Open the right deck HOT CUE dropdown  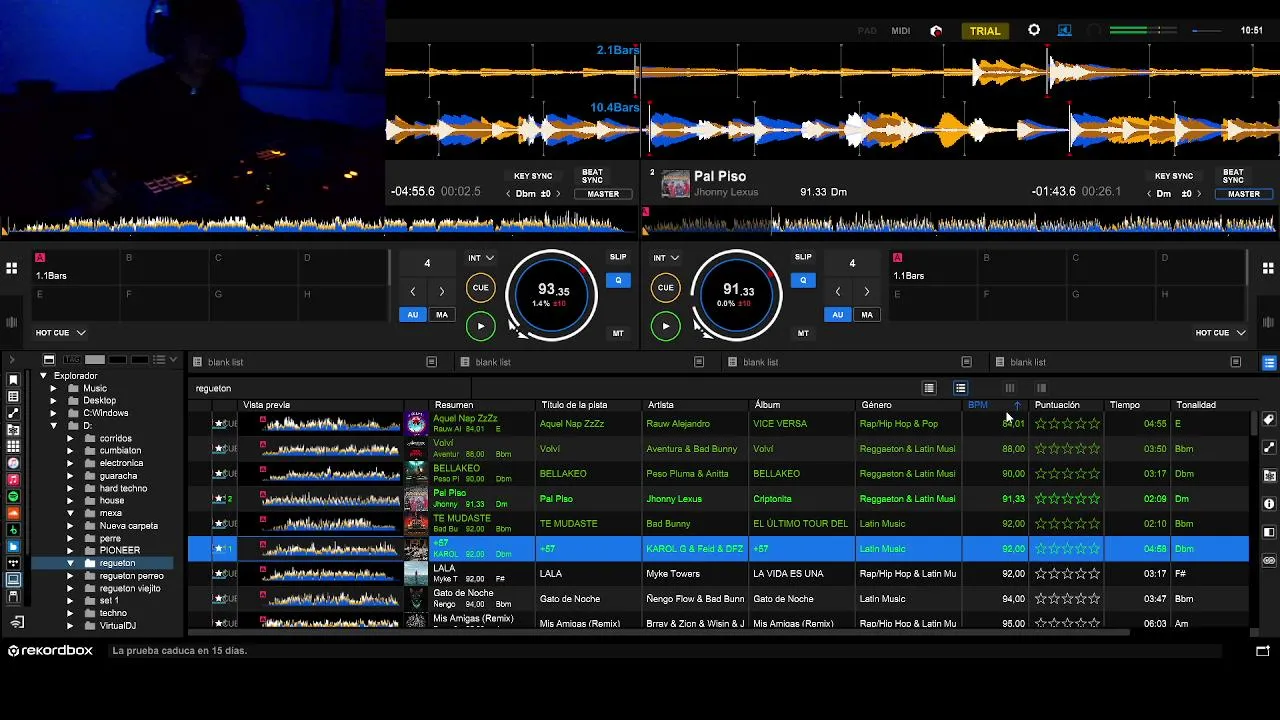tap(1221, 333)
